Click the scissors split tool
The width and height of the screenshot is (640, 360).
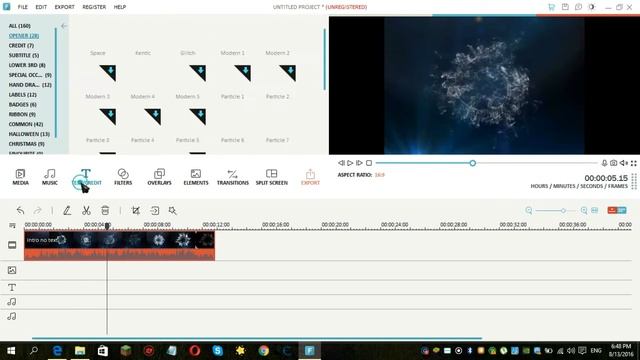[86, 211]
